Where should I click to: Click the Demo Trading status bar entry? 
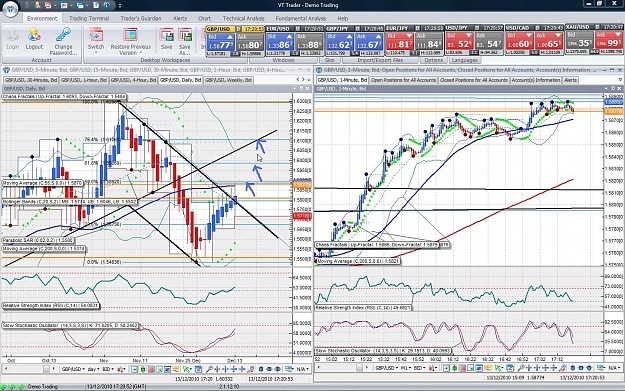coord(42,387)
